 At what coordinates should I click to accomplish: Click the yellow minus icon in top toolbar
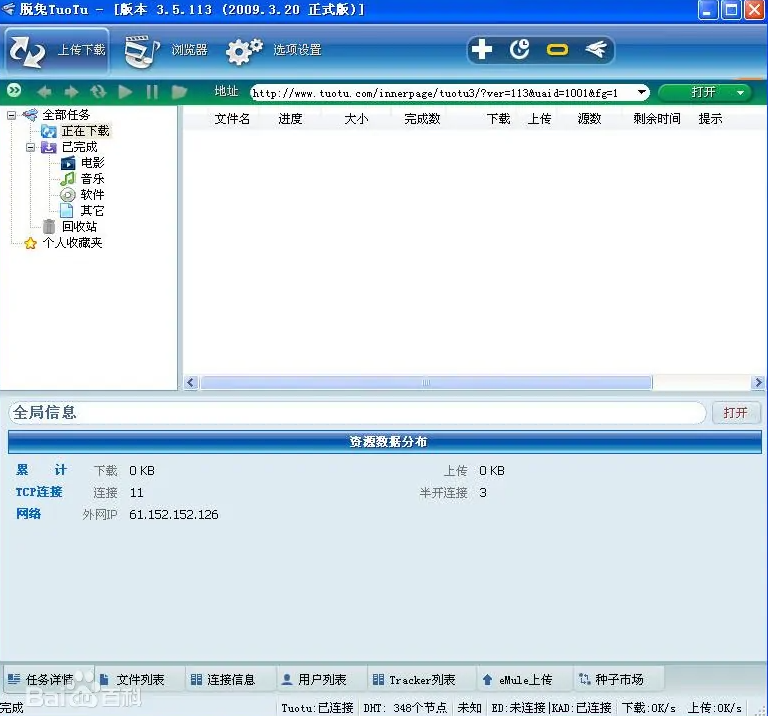point(557,49)
